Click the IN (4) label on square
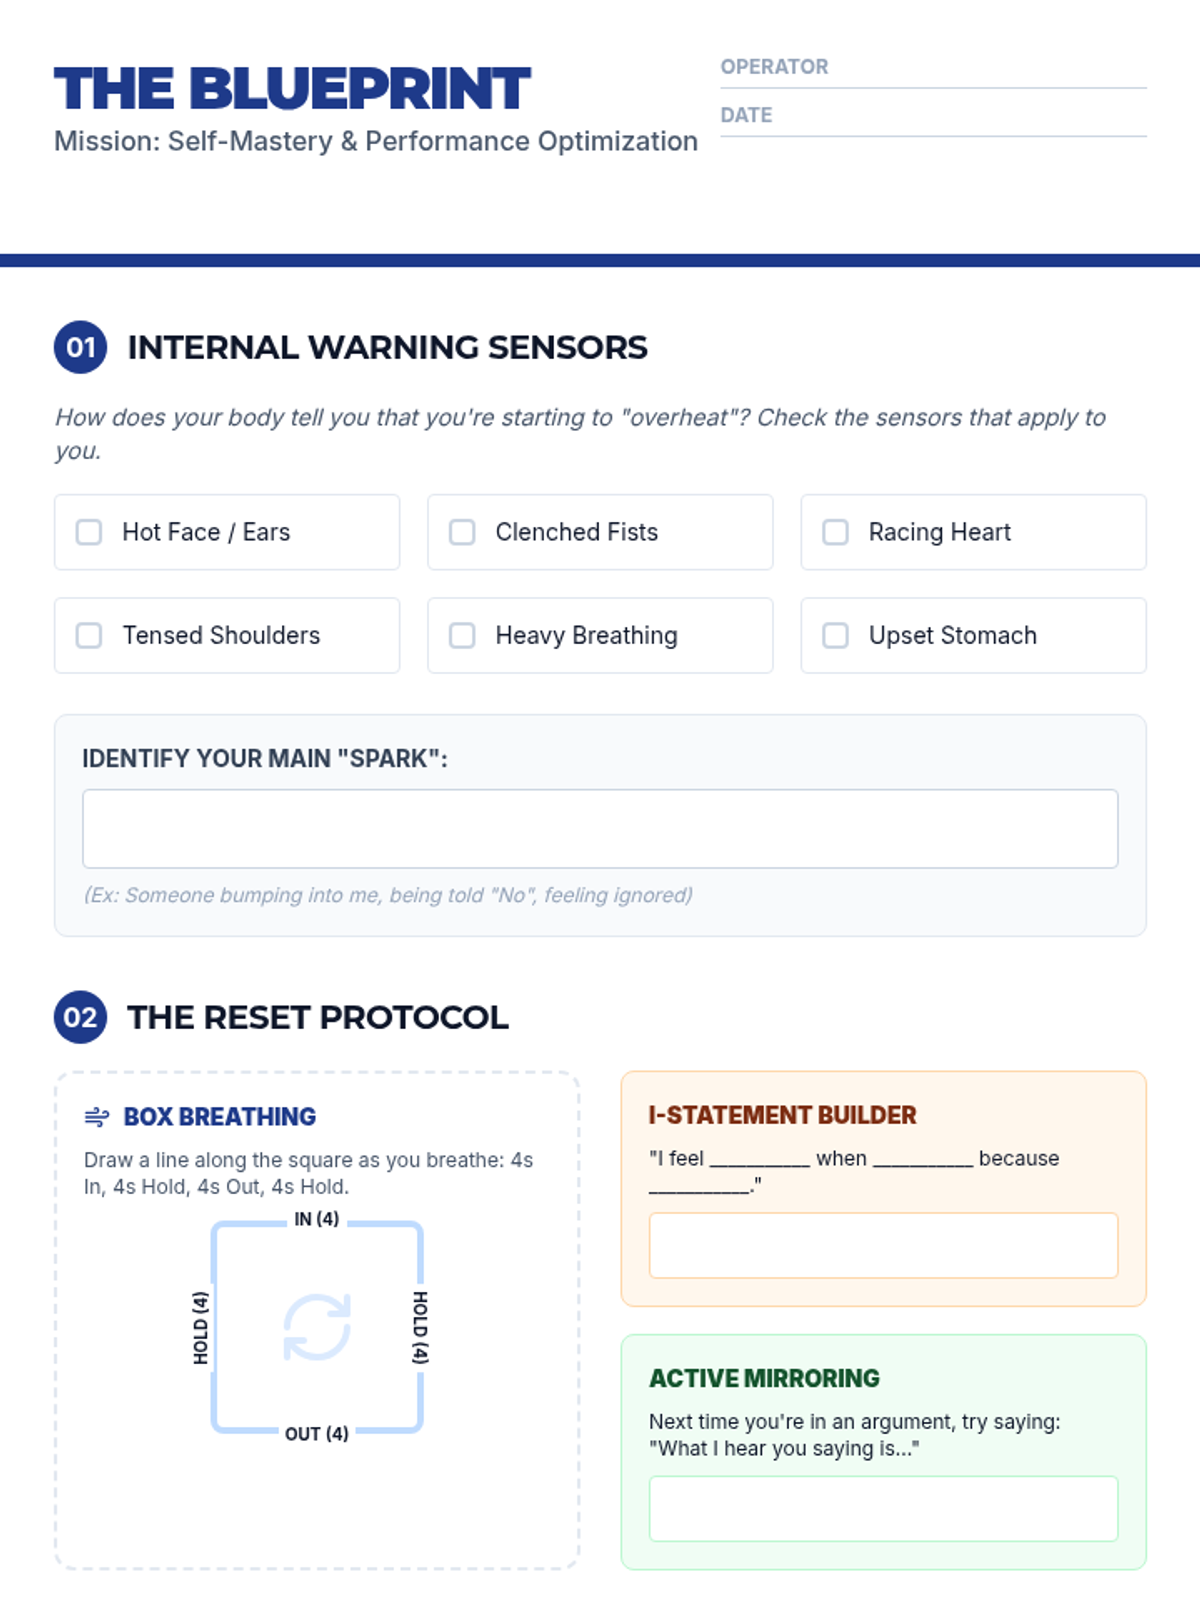The image size is (1200, 1600). pos(317,1219)
